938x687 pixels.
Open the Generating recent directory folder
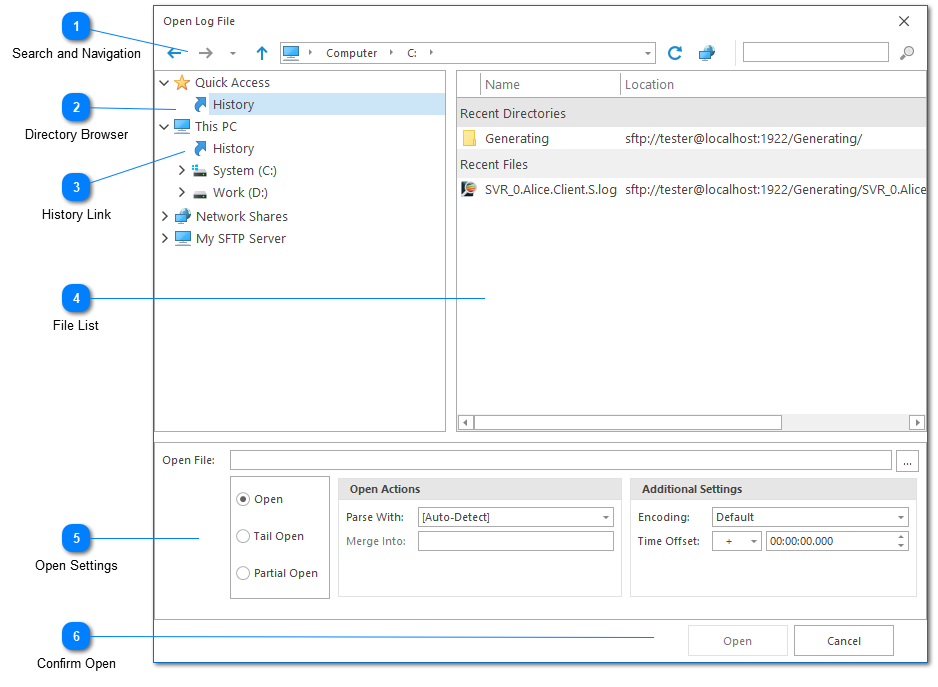coord(516,139)
